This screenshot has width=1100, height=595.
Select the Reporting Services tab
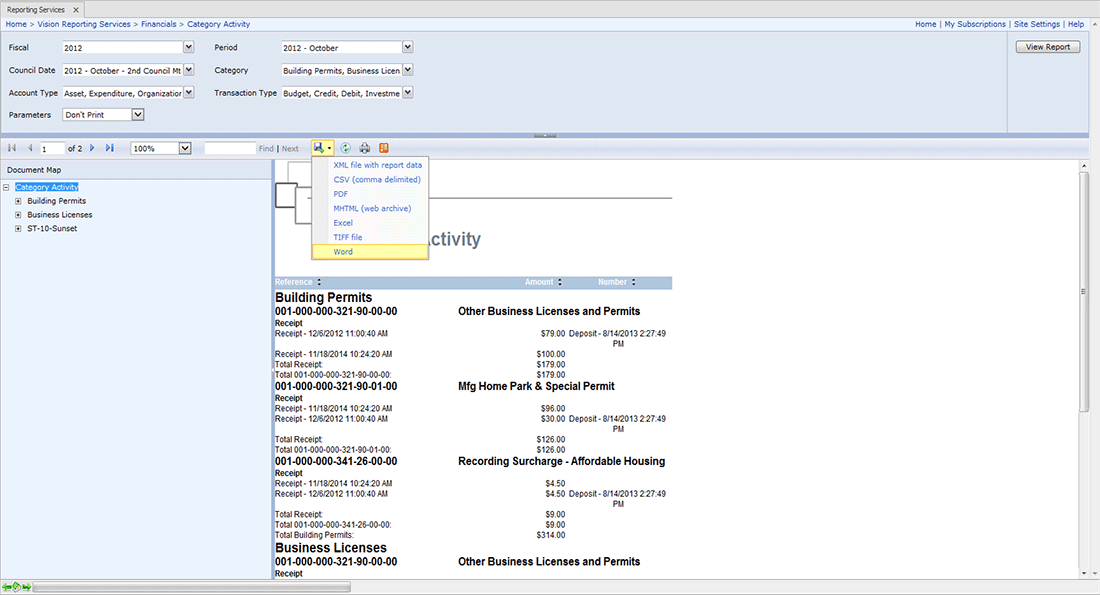tap(36, 10)
